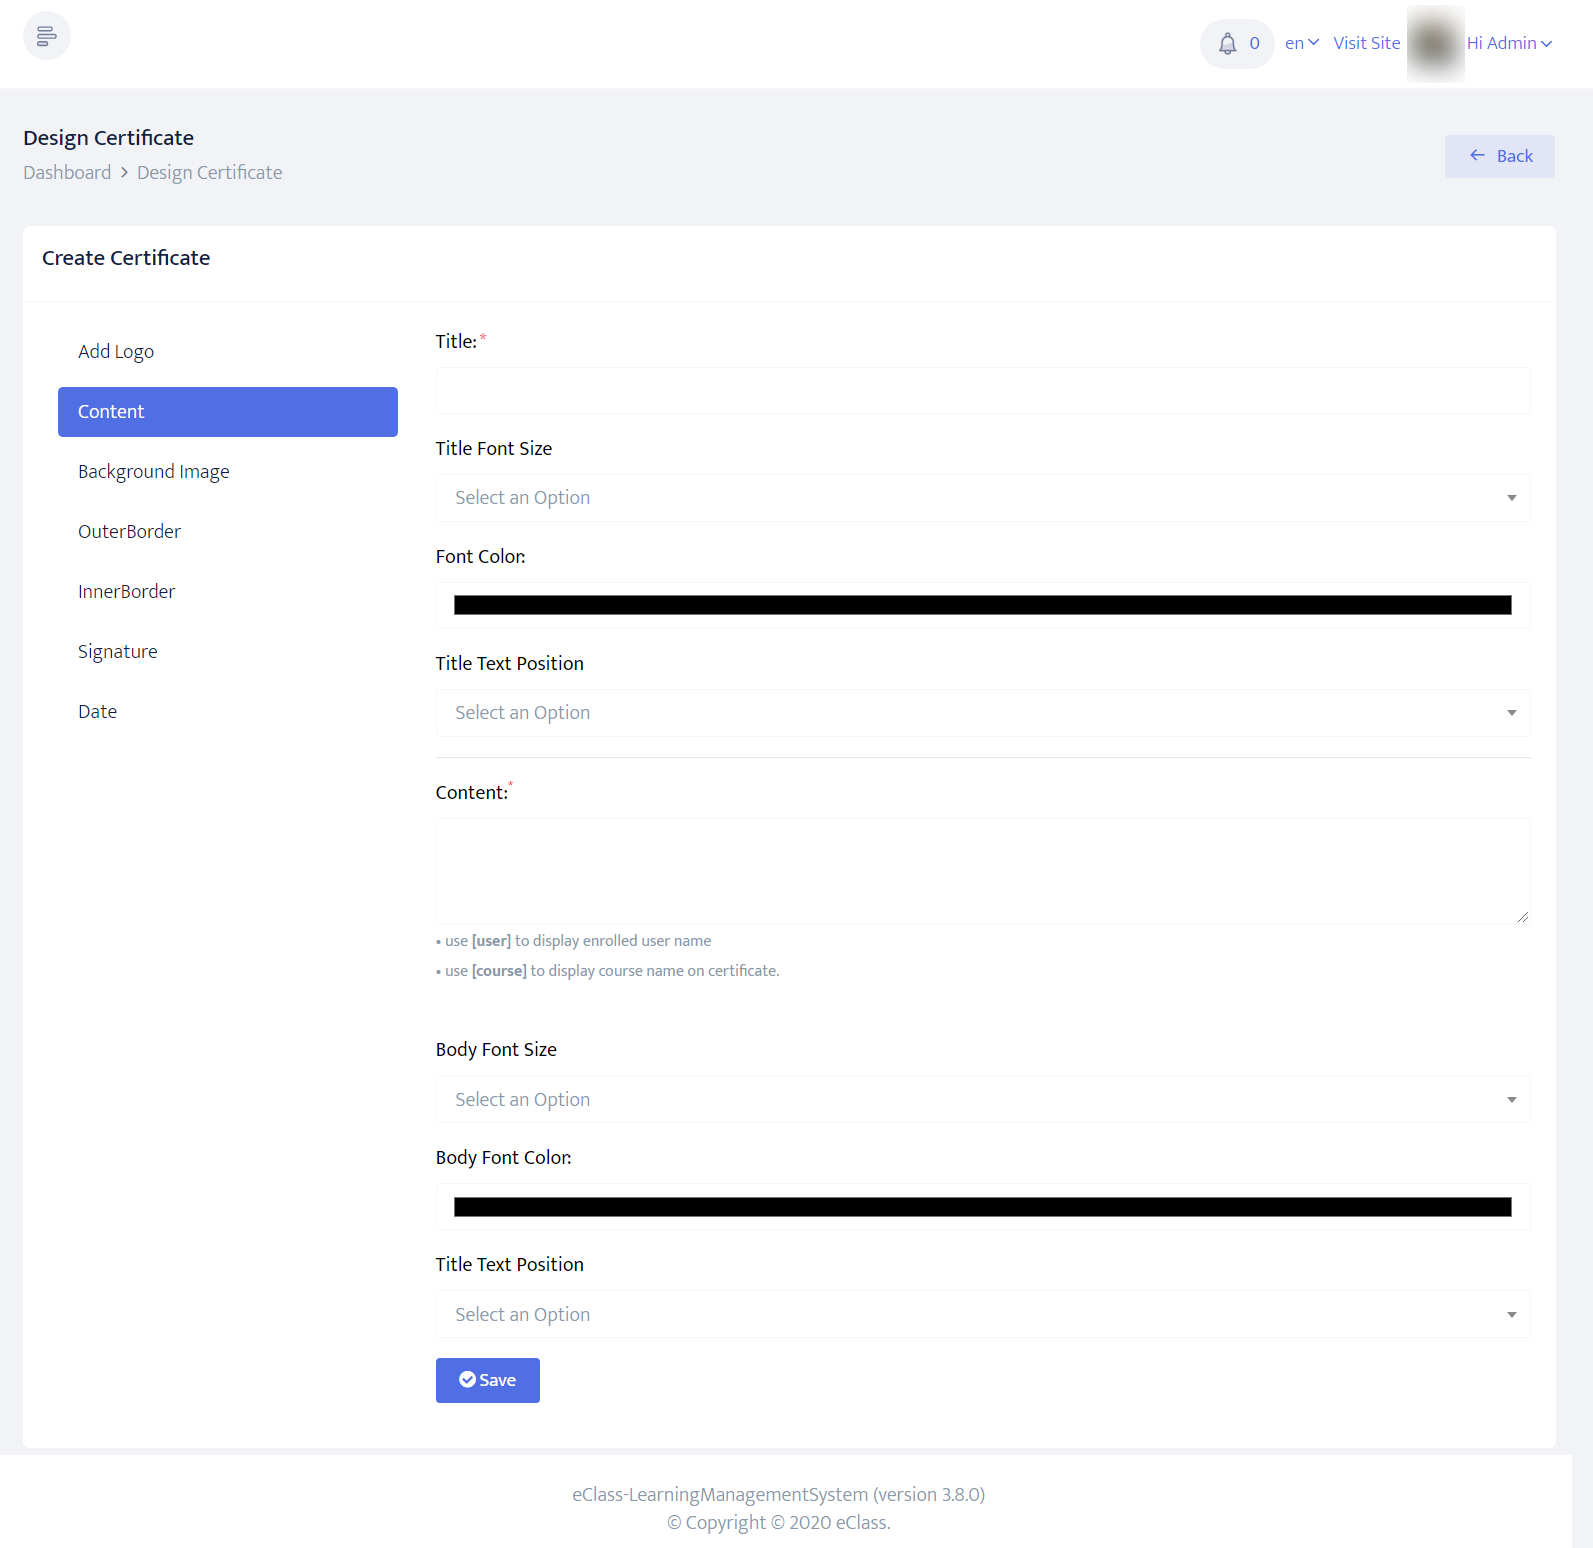Follow the Visit Site link

tap(1366, 43)
